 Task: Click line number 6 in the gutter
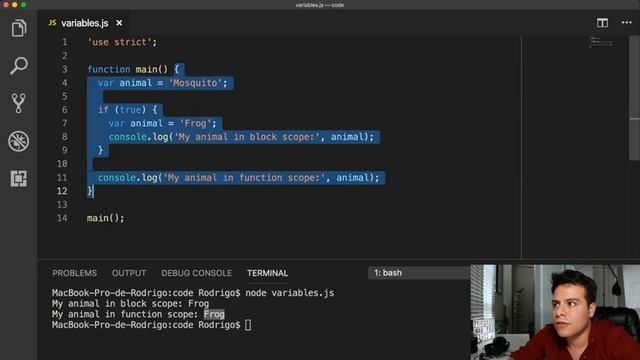[x=64, y=110]
